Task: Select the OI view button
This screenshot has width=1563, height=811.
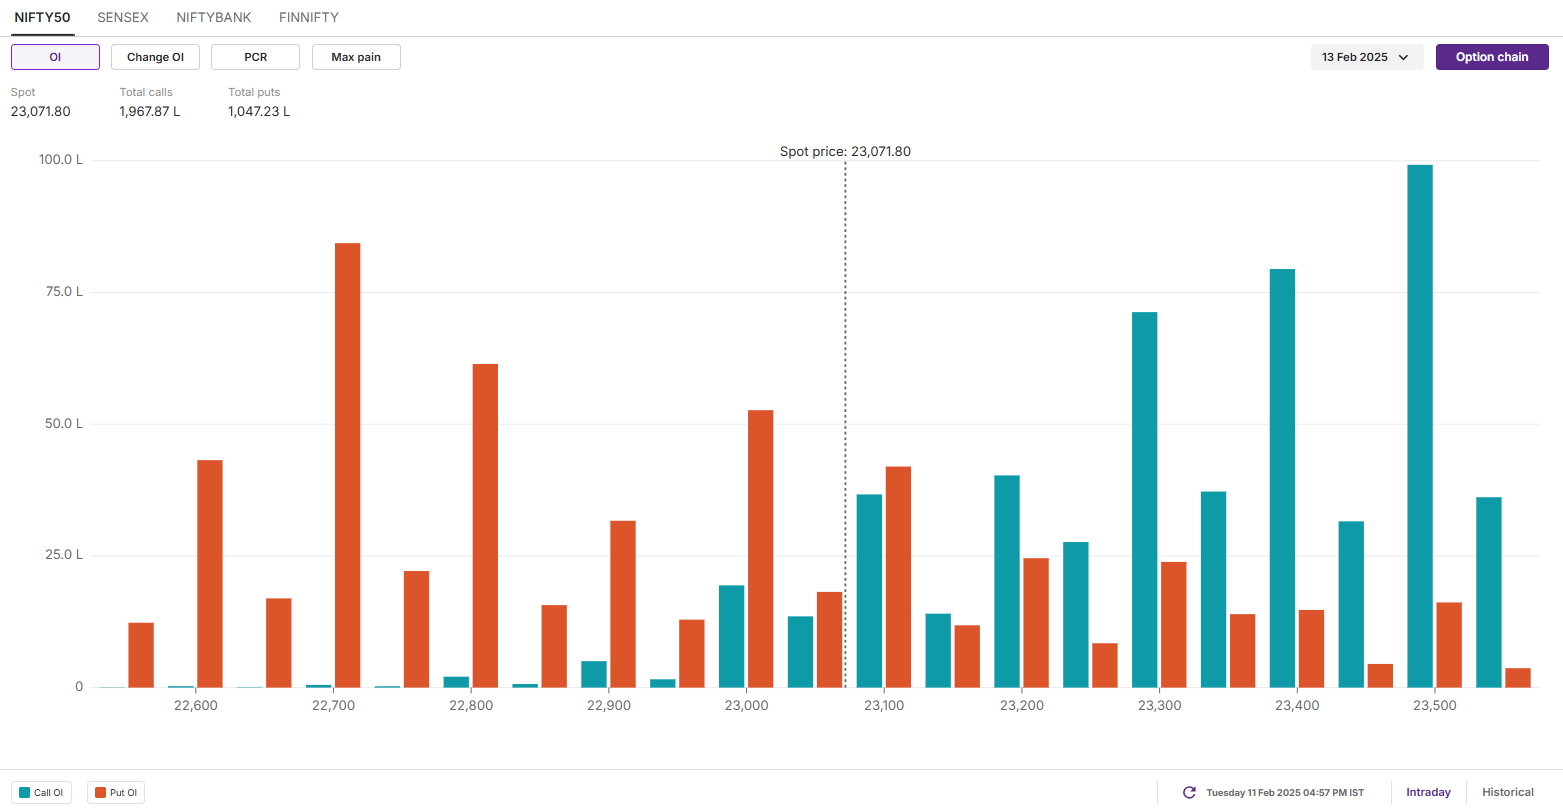Action: (x=55, y=57)
